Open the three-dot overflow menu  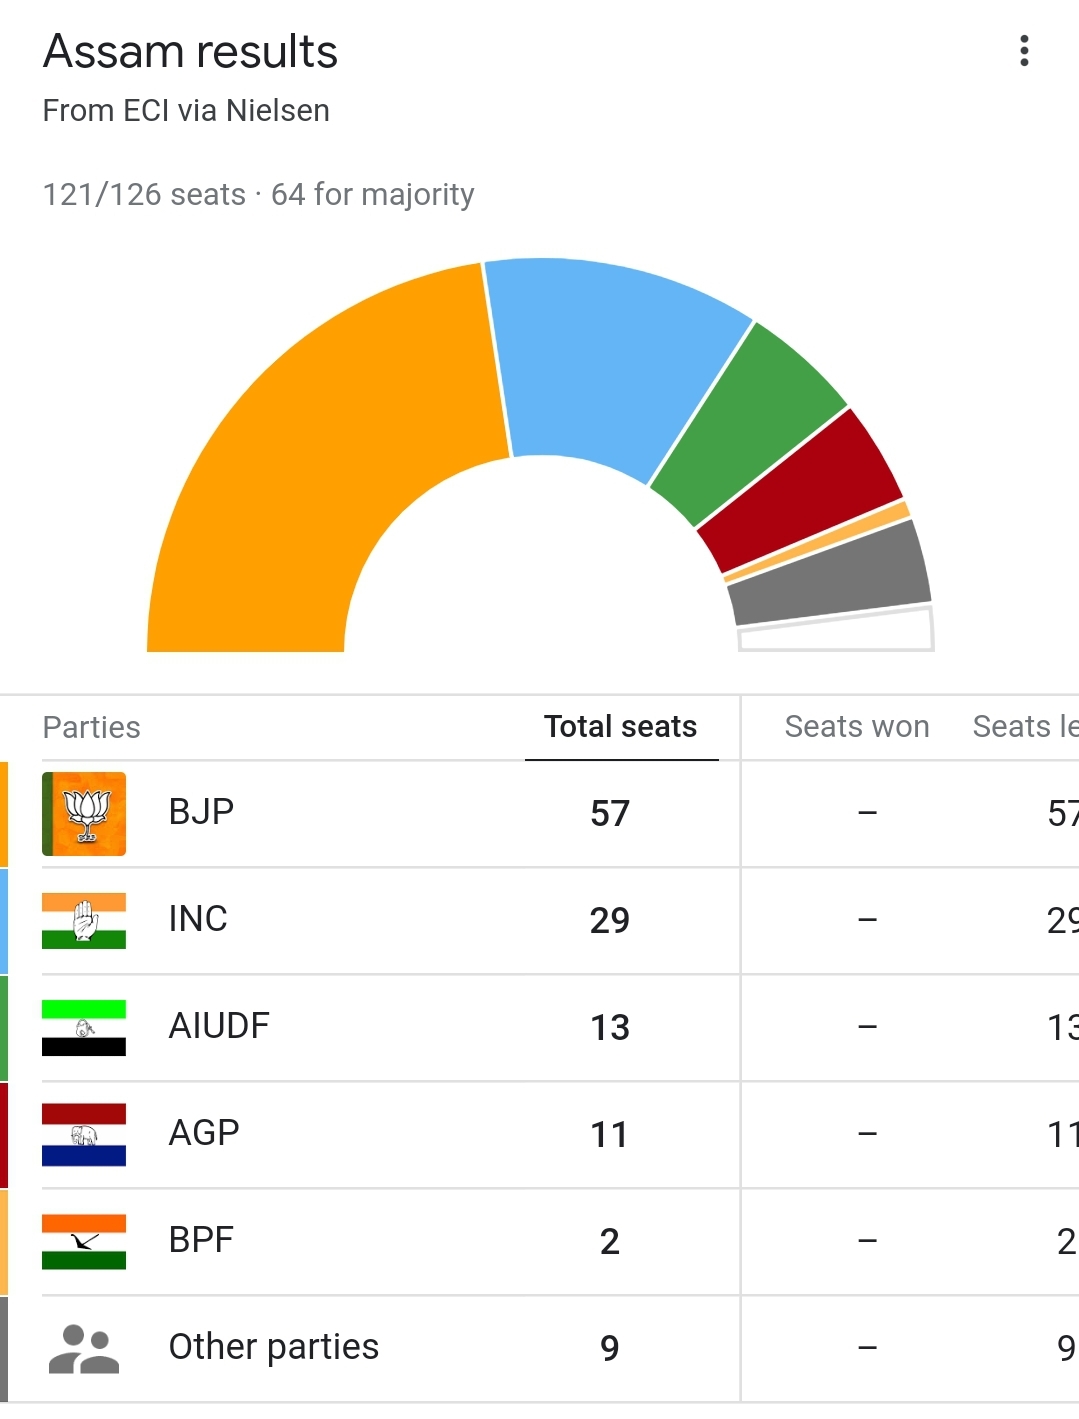tap(1023, 52)
